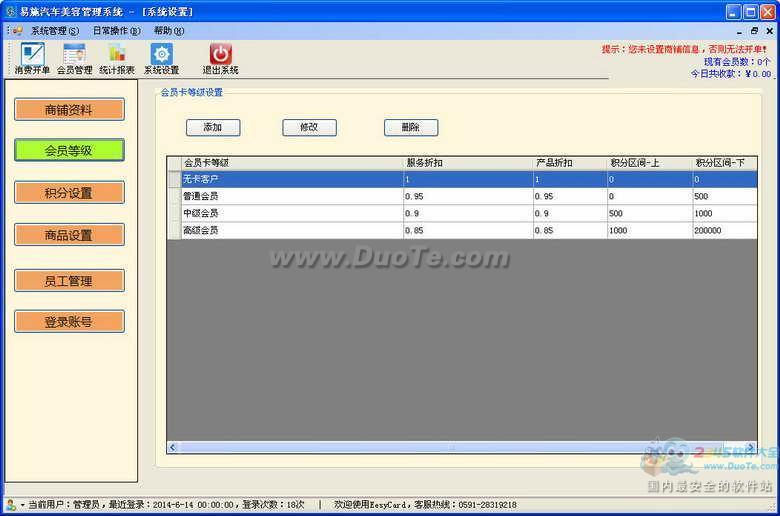Click the 客服热线 text in status bar
The width and height of the screenshot is (780, 516).
(x=466, y=505)
